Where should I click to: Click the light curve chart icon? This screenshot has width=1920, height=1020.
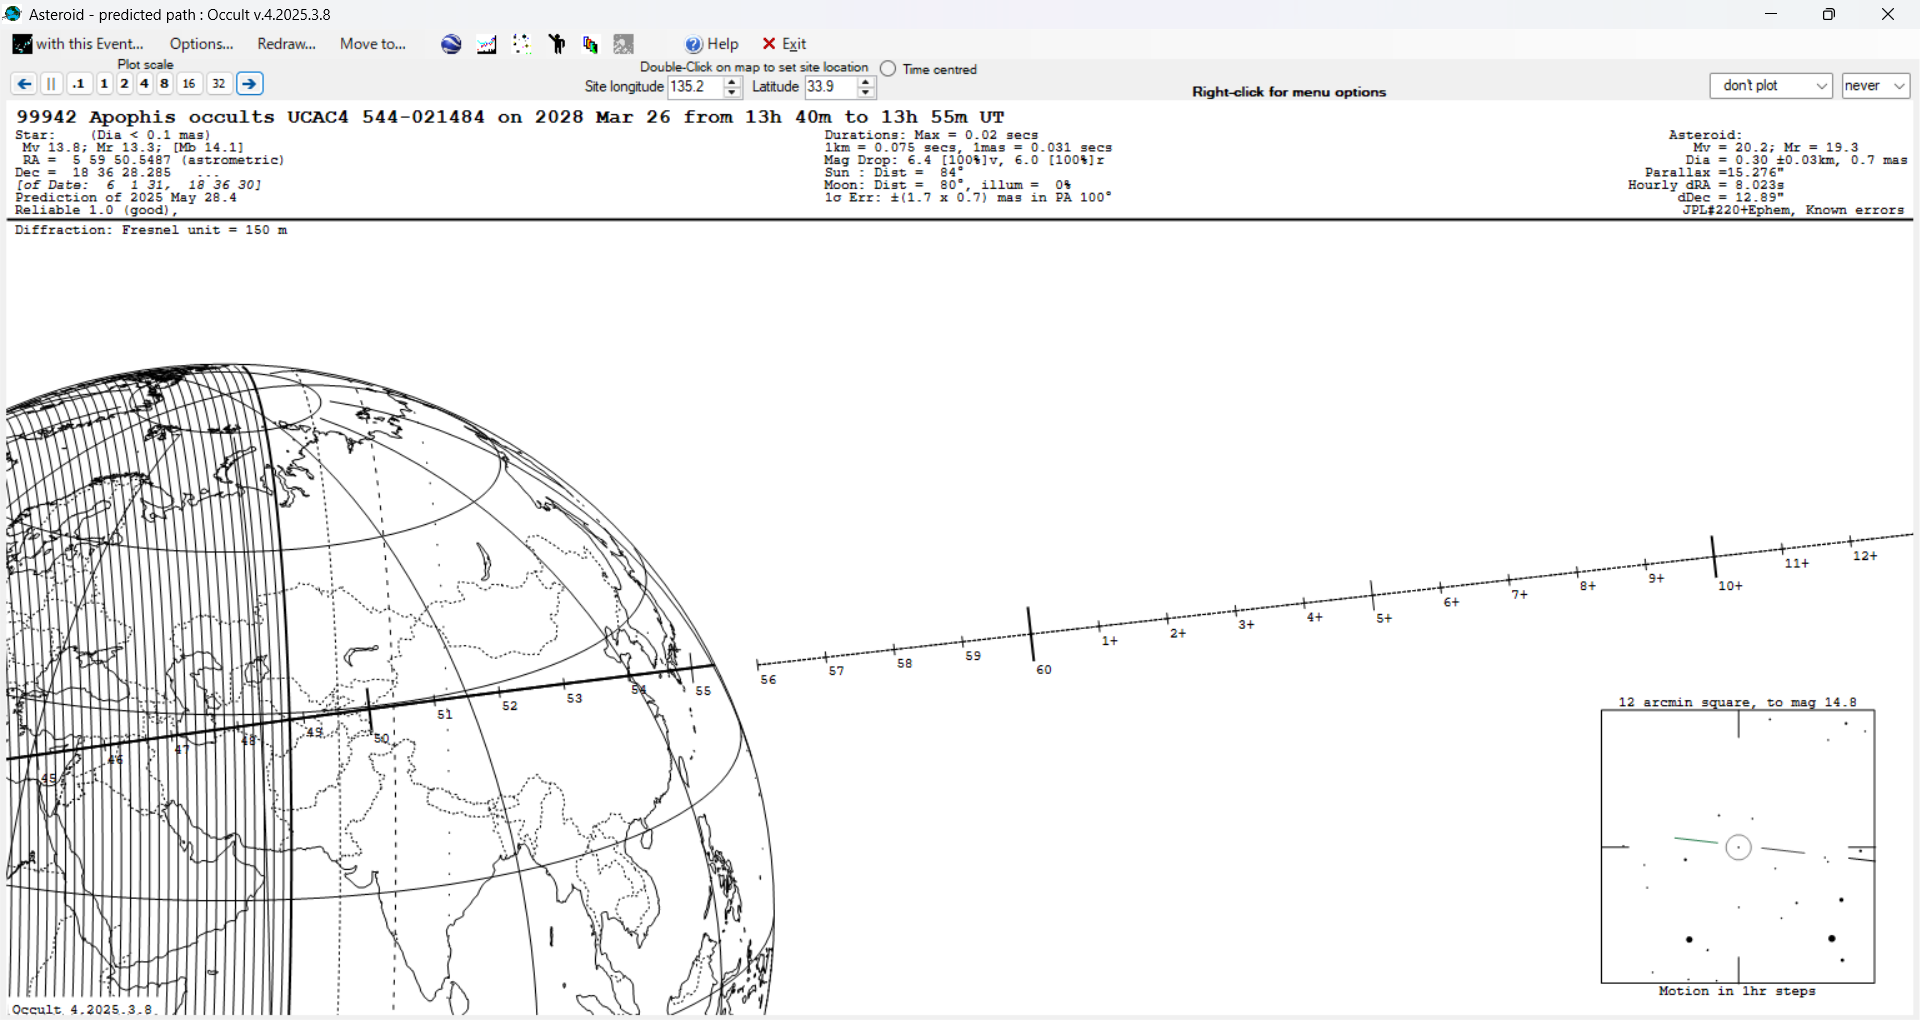tap(487, 44)
